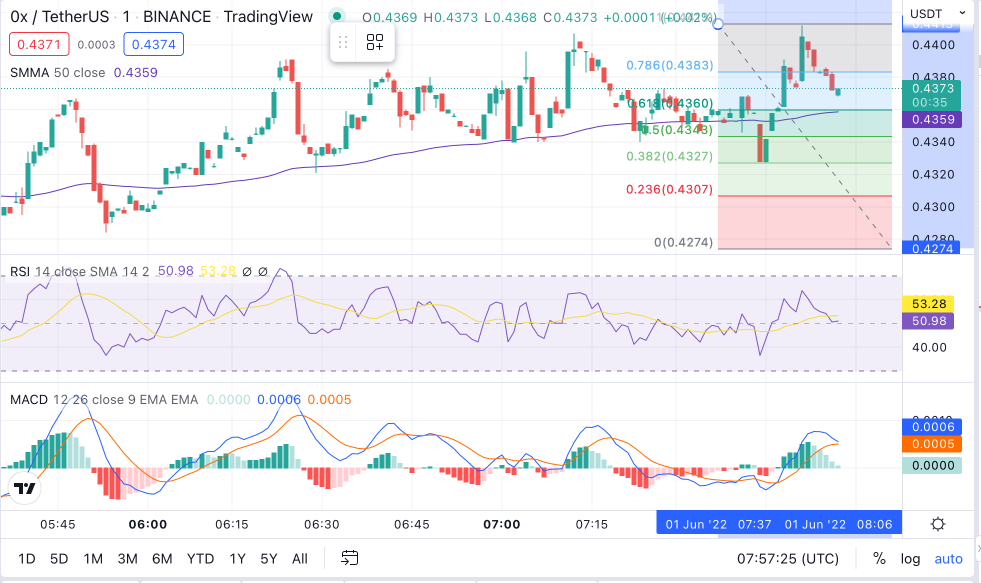The image size is (981, 583).
Task: Choose the YTD time range
Action: click(x=200, y=559)
